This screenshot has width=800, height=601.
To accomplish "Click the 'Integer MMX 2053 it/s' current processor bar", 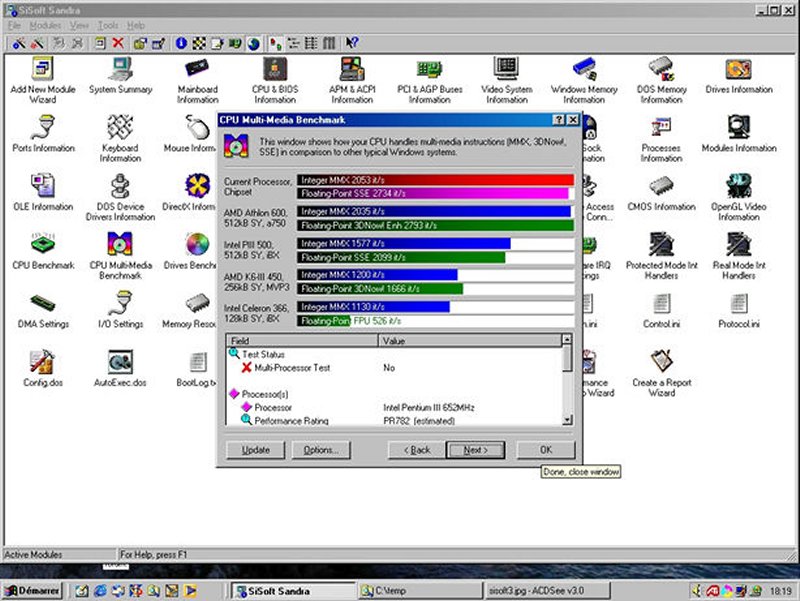I will point(436,180).
